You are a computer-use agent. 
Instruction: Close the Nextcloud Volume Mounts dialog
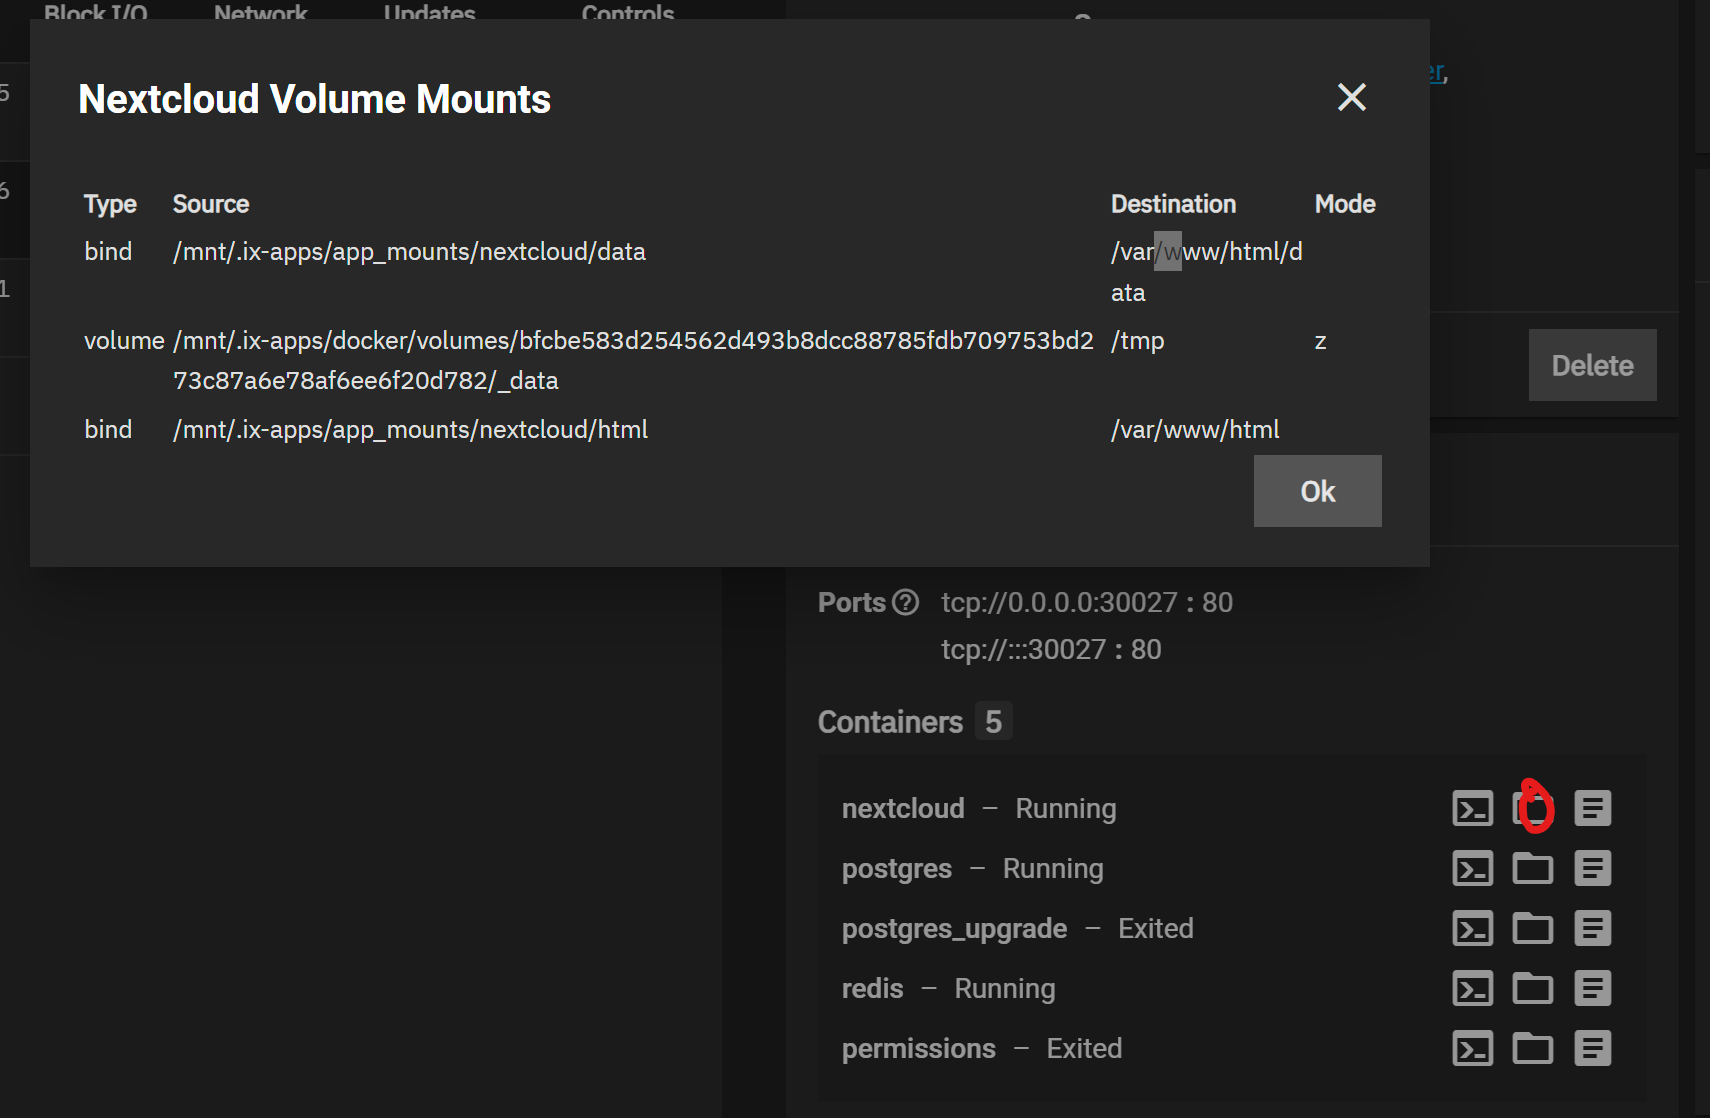(x=1352, y=97)
